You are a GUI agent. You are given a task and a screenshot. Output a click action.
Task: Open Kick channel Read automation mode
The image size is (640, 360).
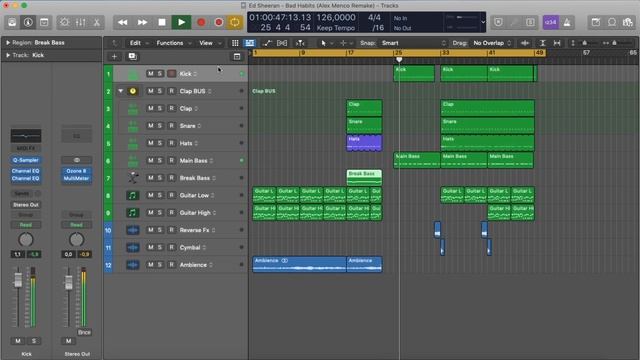(x=26, y=225)
